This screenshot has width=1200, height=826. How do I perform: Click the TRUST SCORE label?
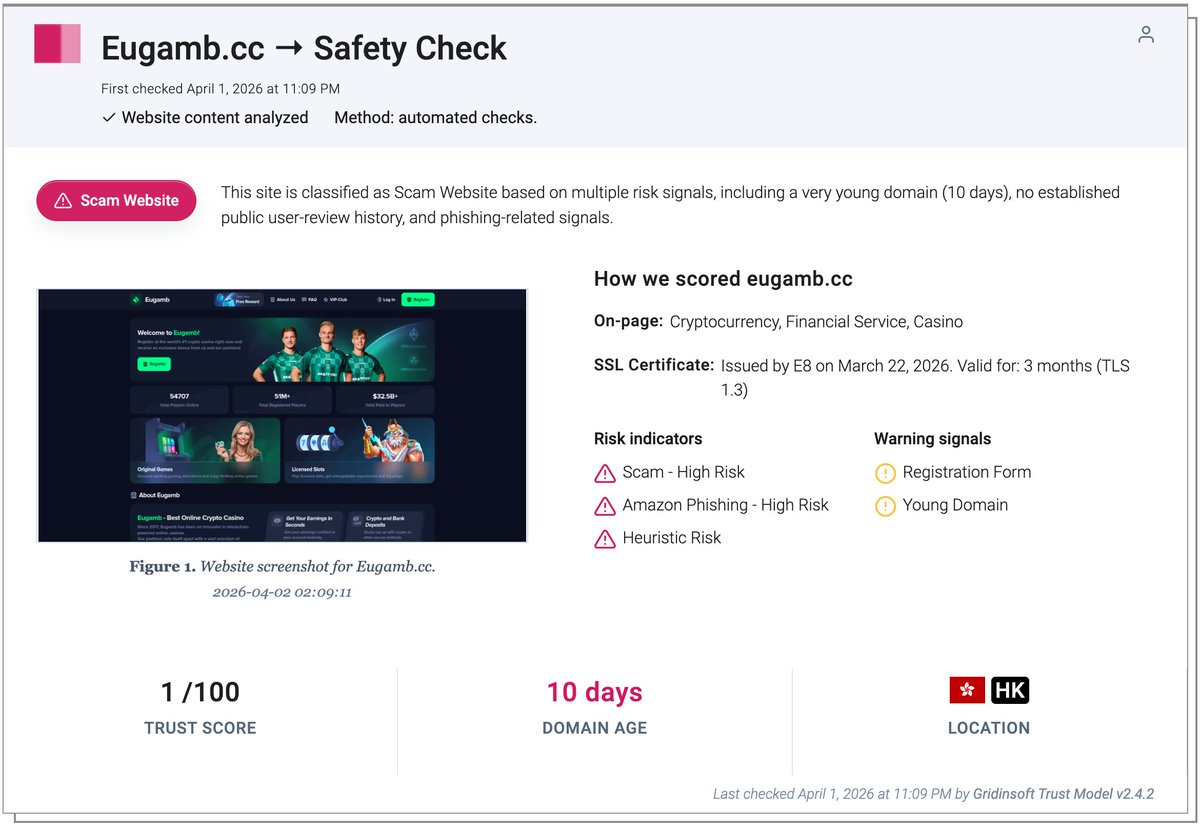200,728
